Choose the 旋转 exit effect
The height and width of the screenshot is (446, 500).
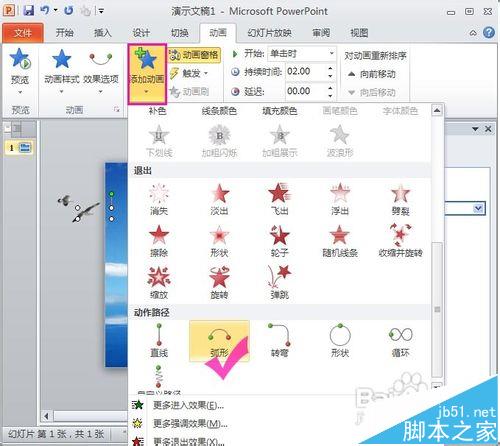point(219,283)
